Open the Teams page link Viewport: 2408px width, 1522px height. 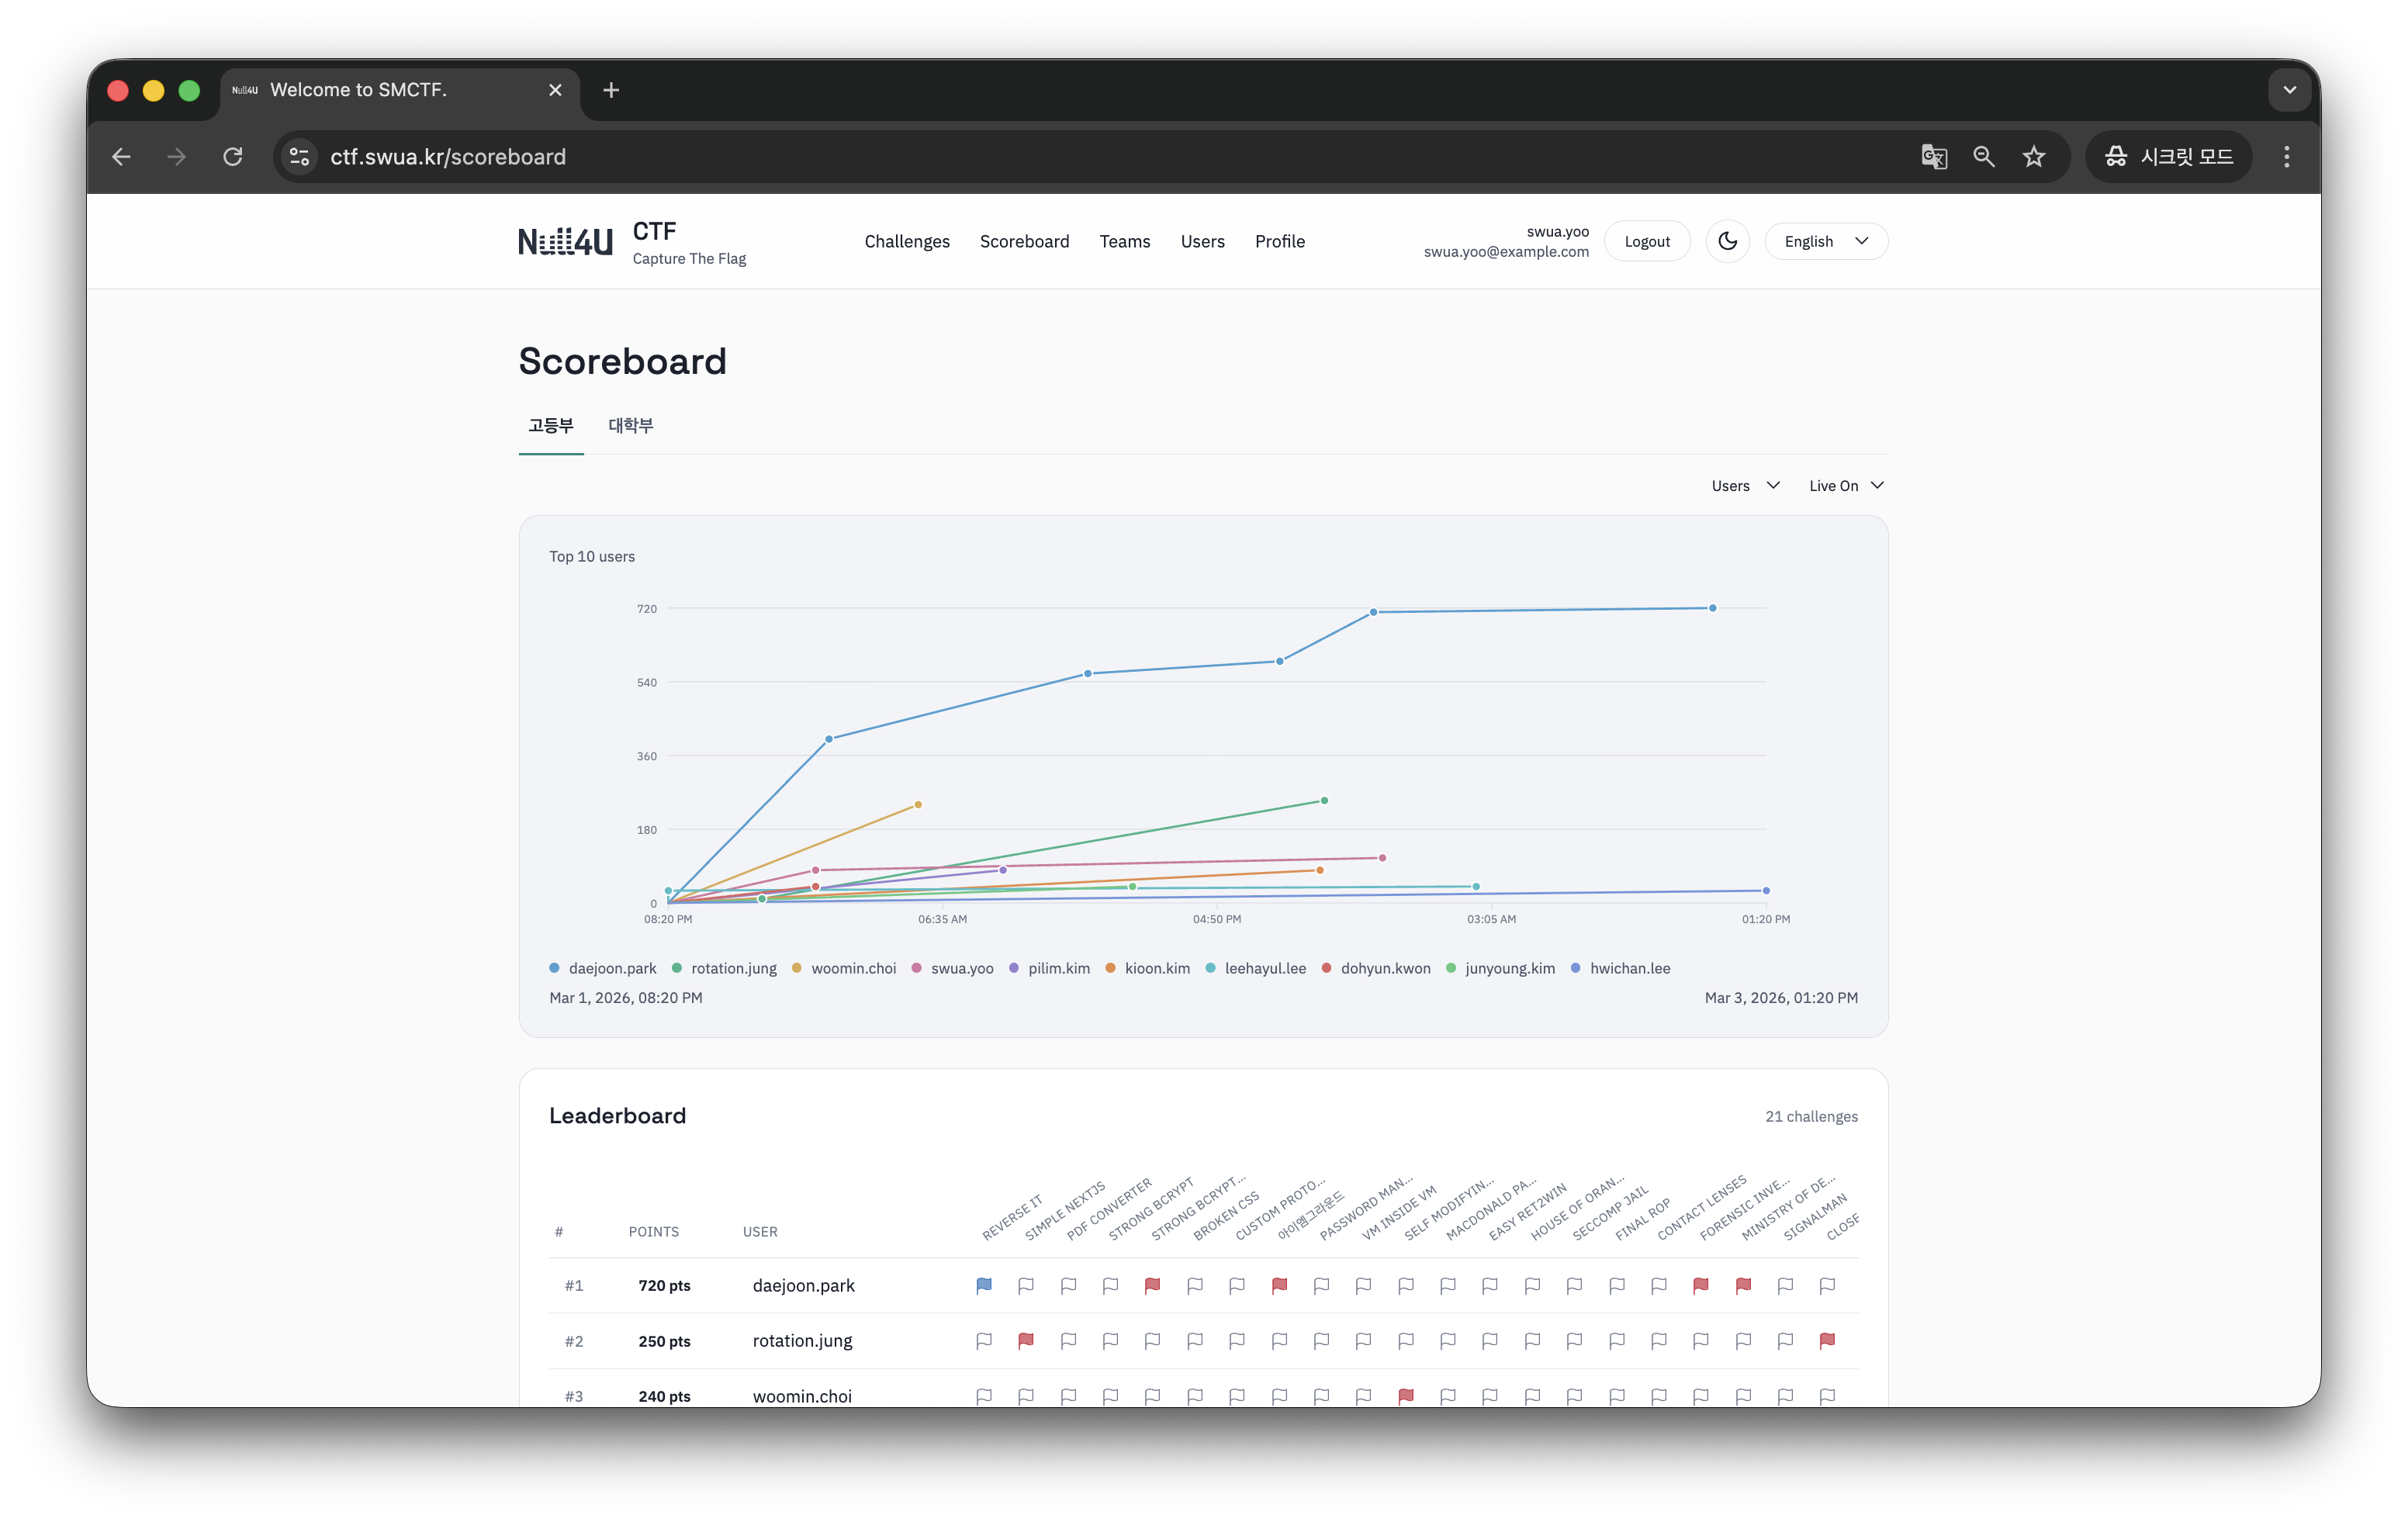[x=1124, y=241]
